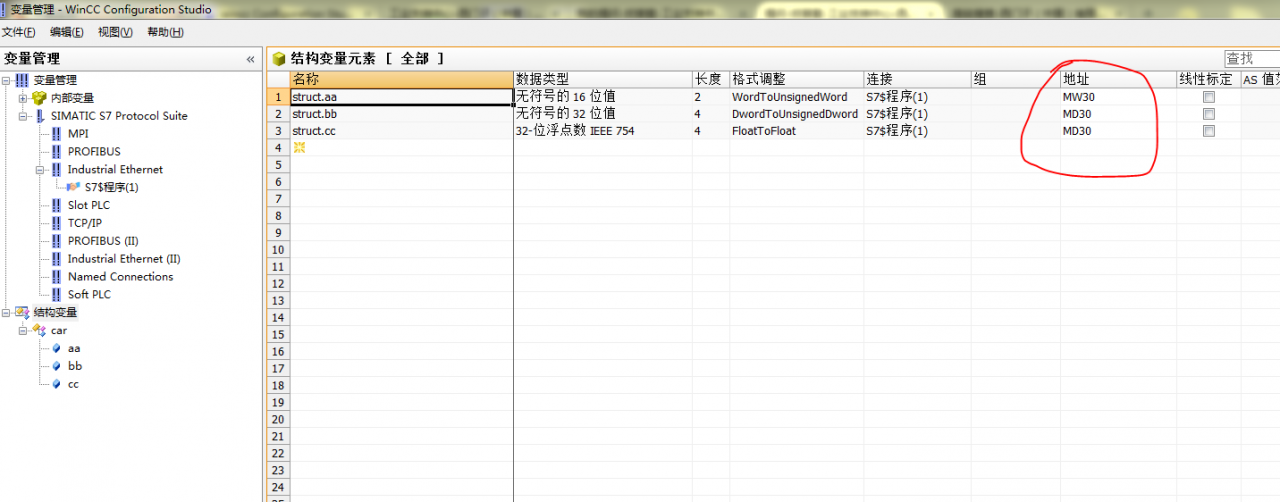1280x502 pixels.
Task: Check 线性标定 checkbox for struct.cc
Action: [x=1209, y=131]
